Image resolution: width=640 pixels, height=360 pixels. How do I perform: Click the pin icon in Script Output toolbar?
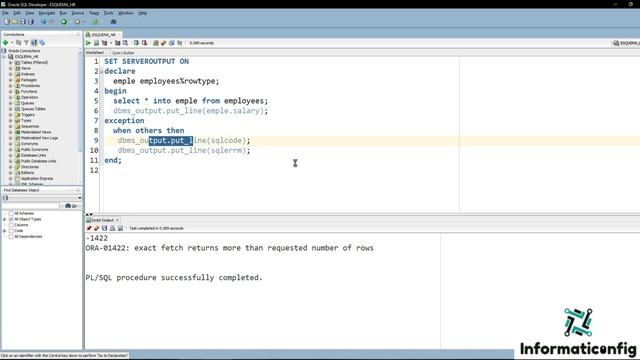(89, 228)
